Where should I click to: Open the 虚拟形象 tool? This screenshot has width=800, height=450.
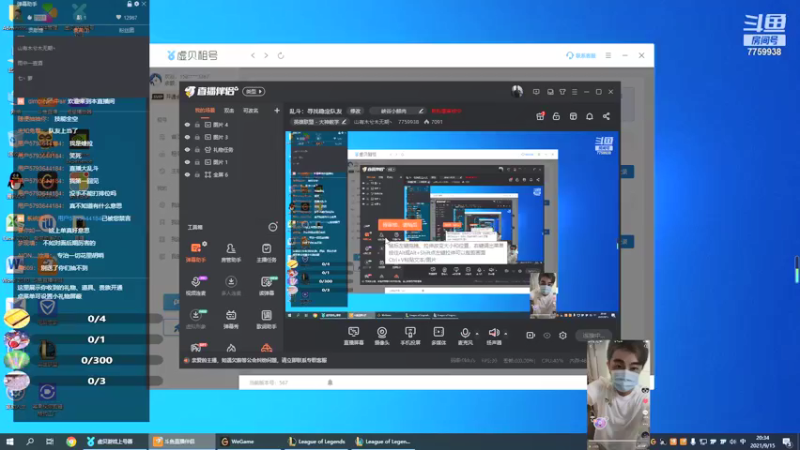coord(196,319)
